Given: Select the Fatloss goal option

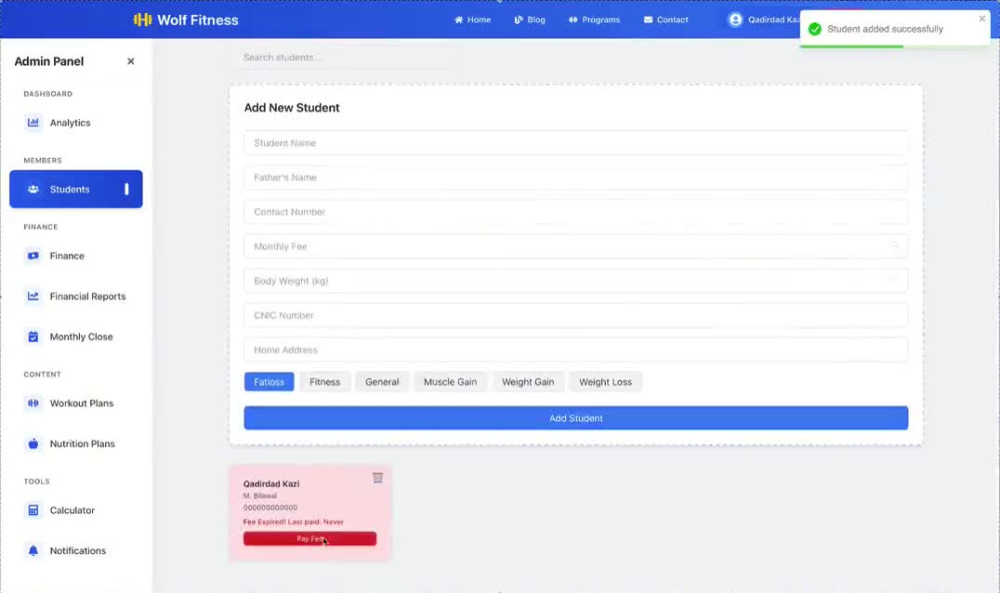Looking at the screenshot, I should (x=269, y=382).
